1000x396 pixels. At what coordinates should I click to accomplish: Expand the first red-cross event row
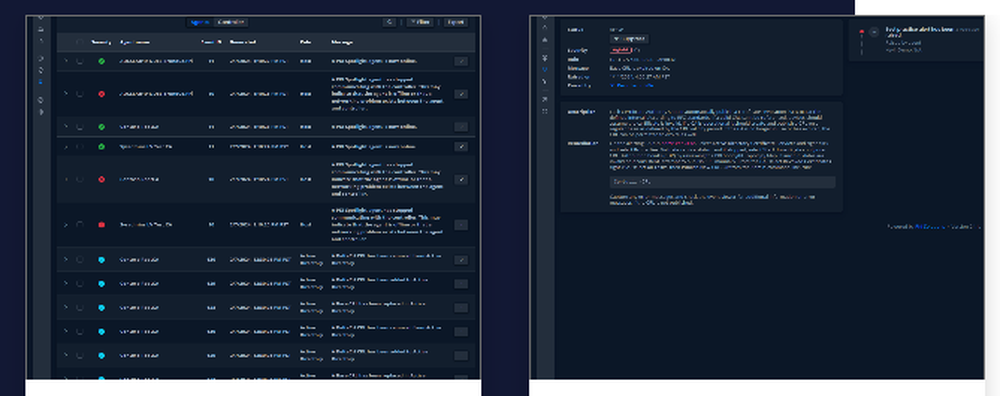(x=65, y=94)
